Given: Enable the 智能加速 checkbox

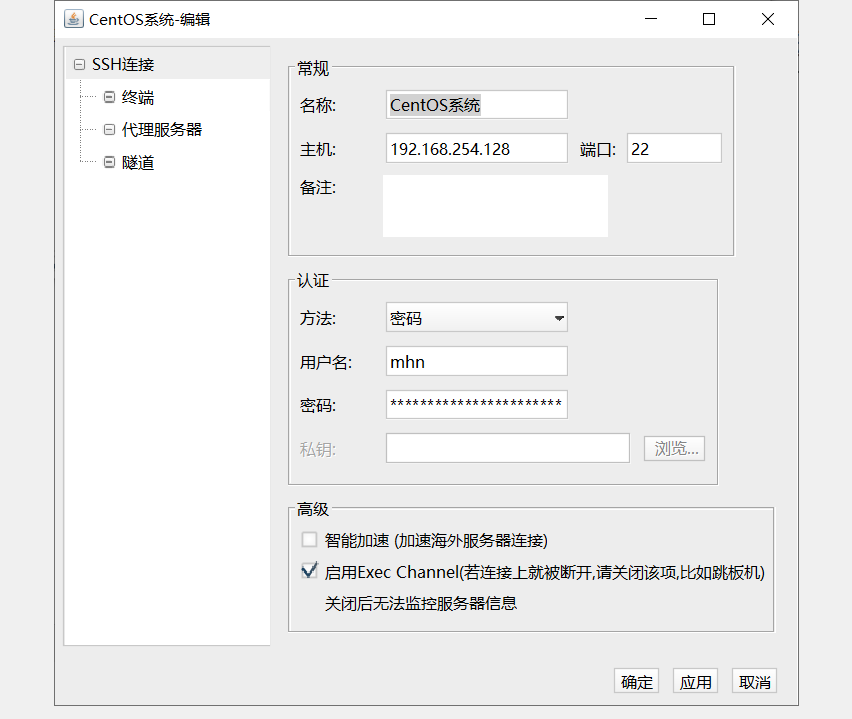Looking at the screenshot, I should 309,539.
